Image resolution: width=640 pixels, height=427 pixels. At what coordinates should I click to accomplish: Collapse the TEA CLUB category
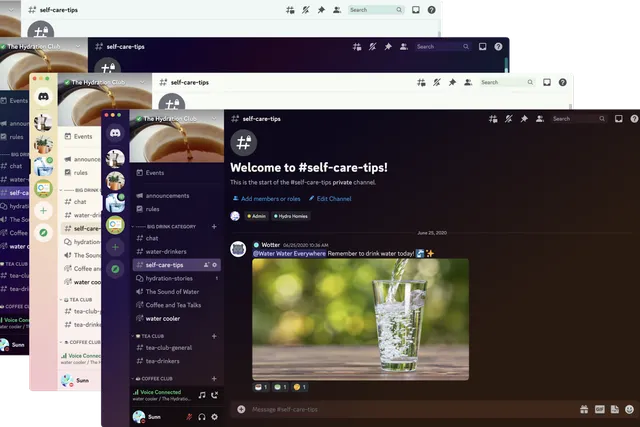(x=150, y=336)
